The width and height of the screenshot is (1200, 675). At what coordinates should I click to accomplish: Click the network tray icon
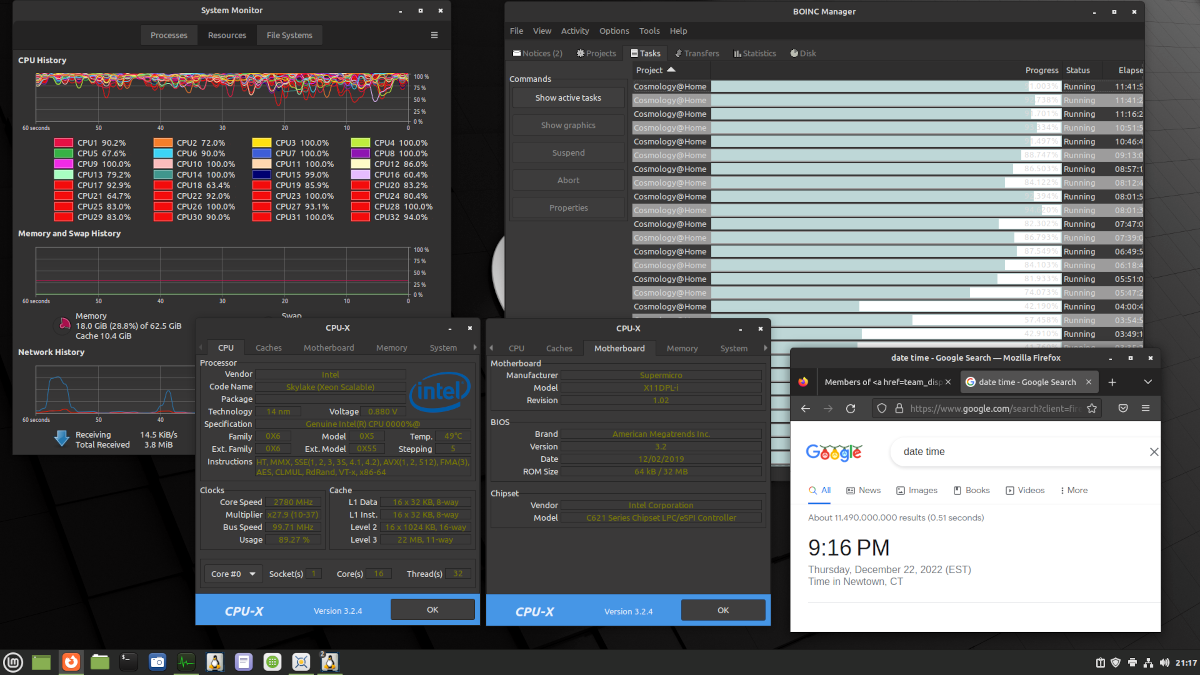click(1148, 662)
